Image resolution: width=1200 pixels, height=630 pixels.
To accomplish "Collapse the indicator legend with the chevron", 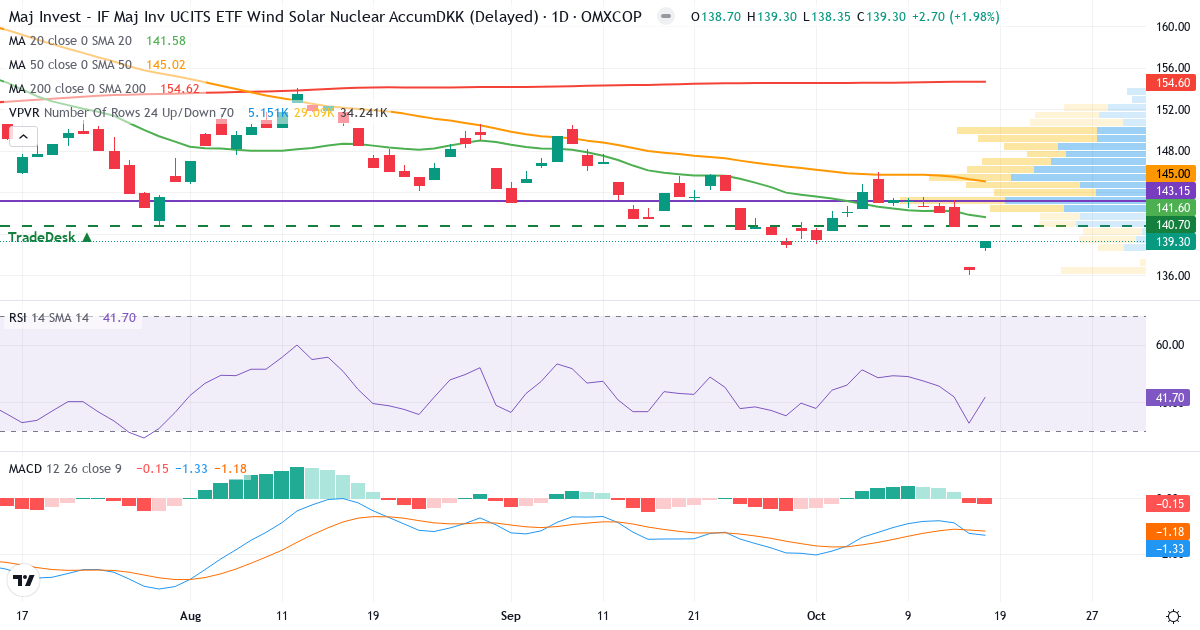I will click(24, 137).
